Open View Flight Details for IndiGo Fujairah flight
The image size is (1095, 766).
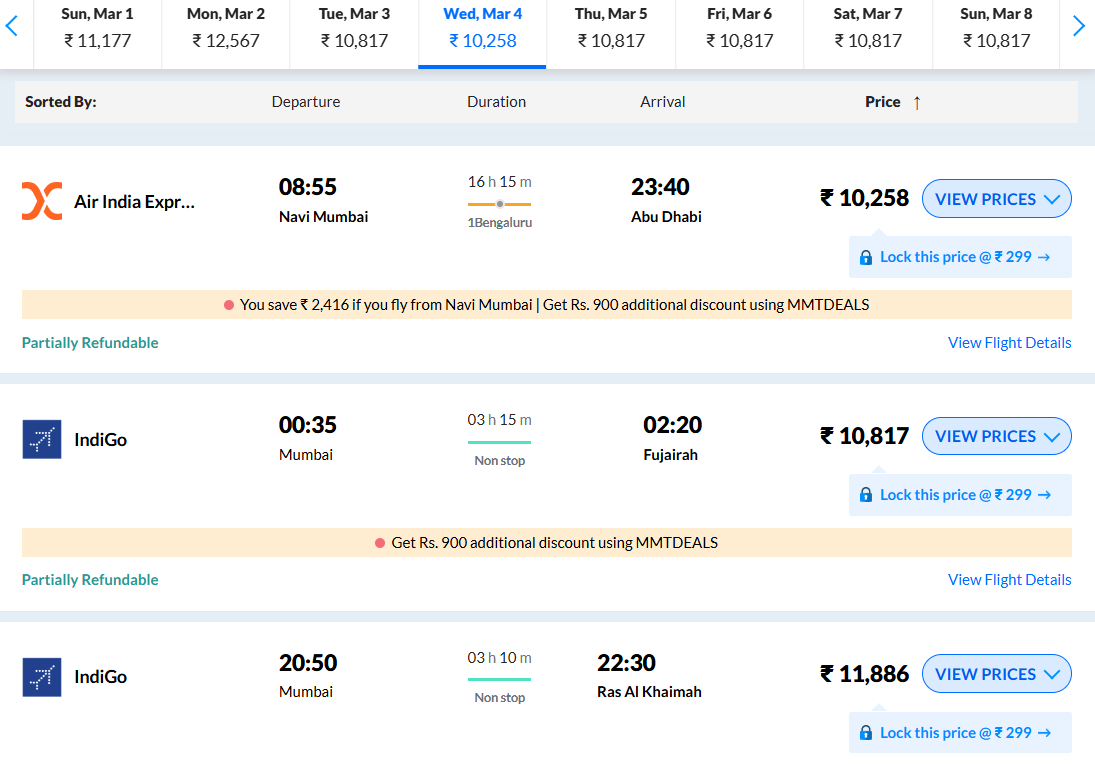pyautogui.click(x=1009, y=580)
